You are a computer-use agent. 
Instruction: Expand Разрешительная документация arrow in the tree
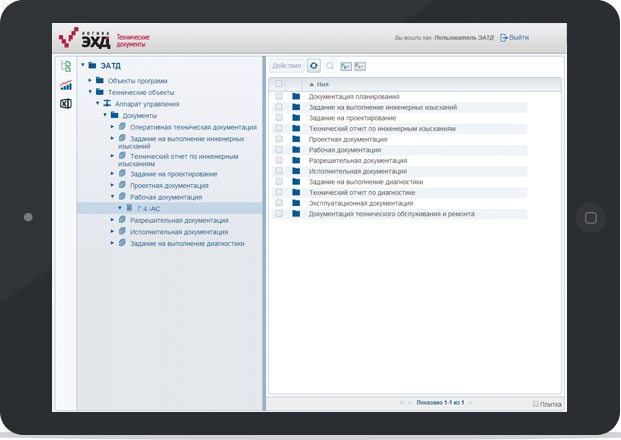pos(113,220)
